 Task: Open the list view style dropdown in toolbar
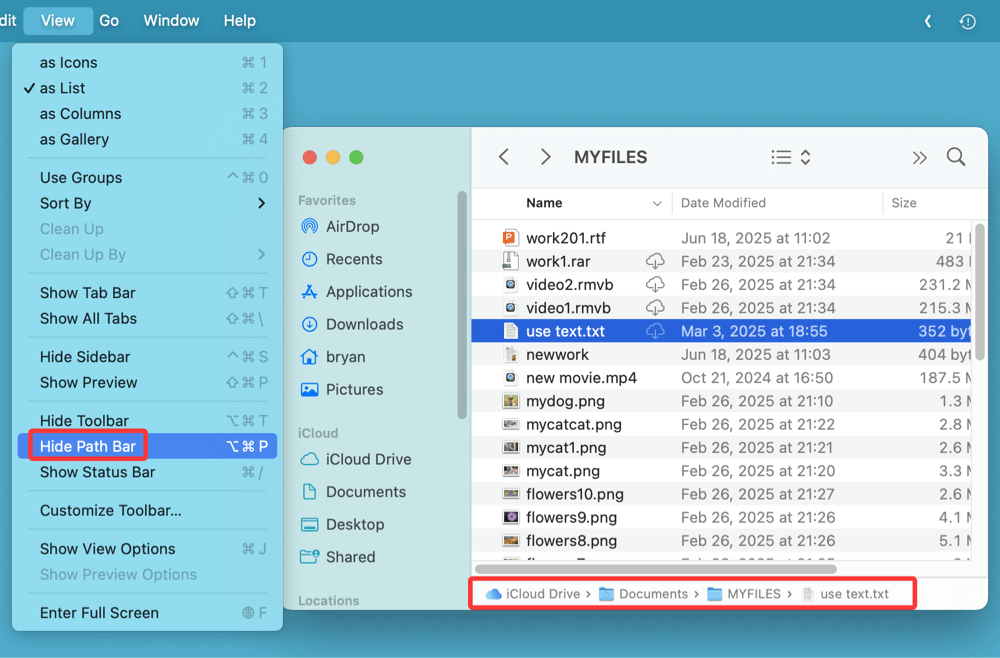click(x=790, y=157)
